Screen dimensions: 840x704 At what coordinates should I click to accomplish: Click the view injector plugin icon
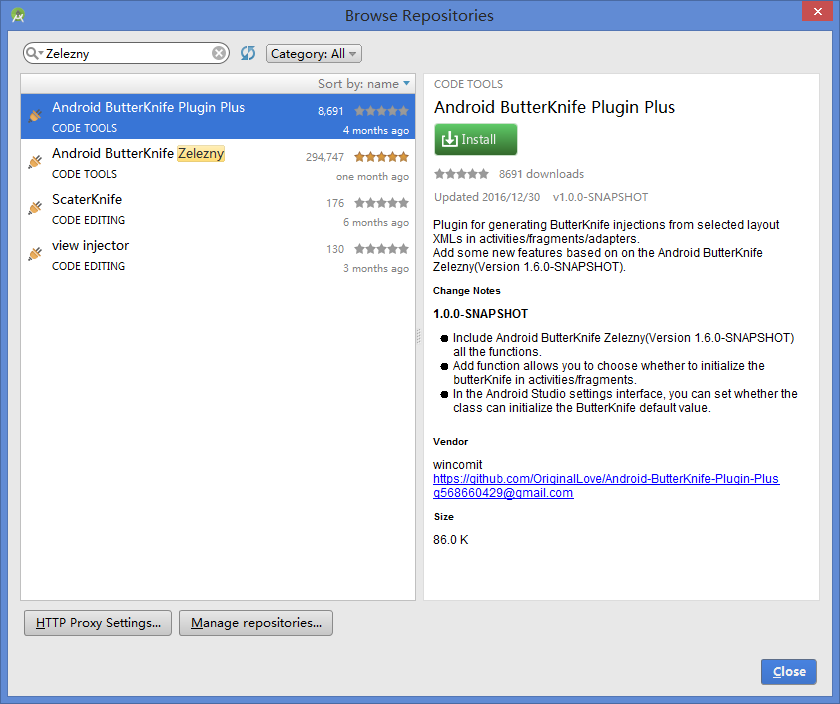tap(35, 254)
